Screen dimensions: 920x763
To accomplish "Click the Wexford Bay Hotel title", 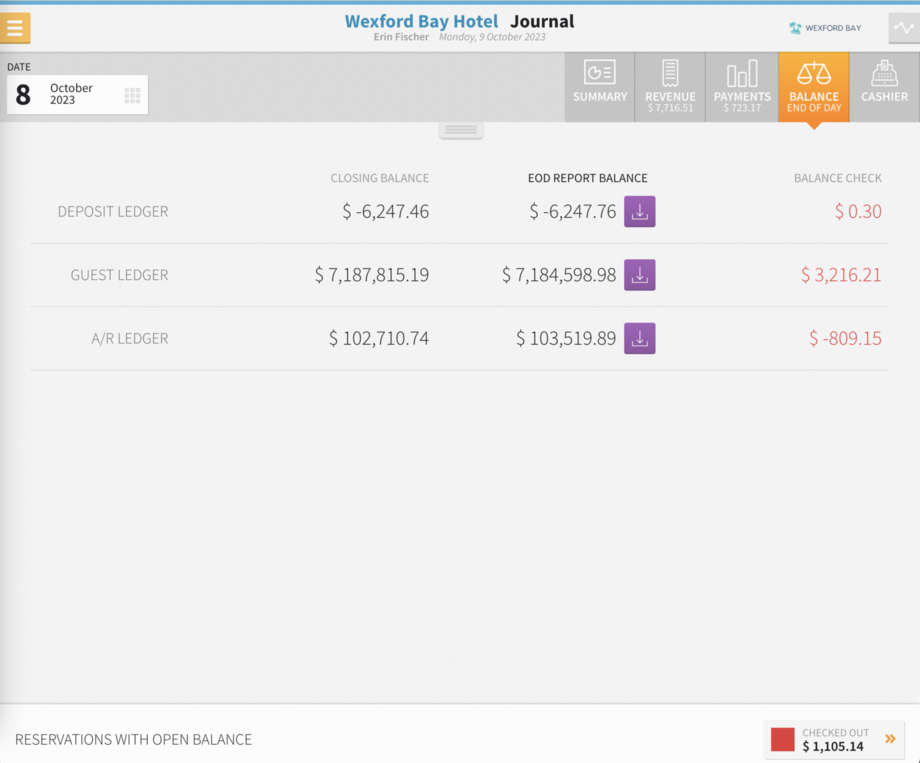I will point(421,21).
